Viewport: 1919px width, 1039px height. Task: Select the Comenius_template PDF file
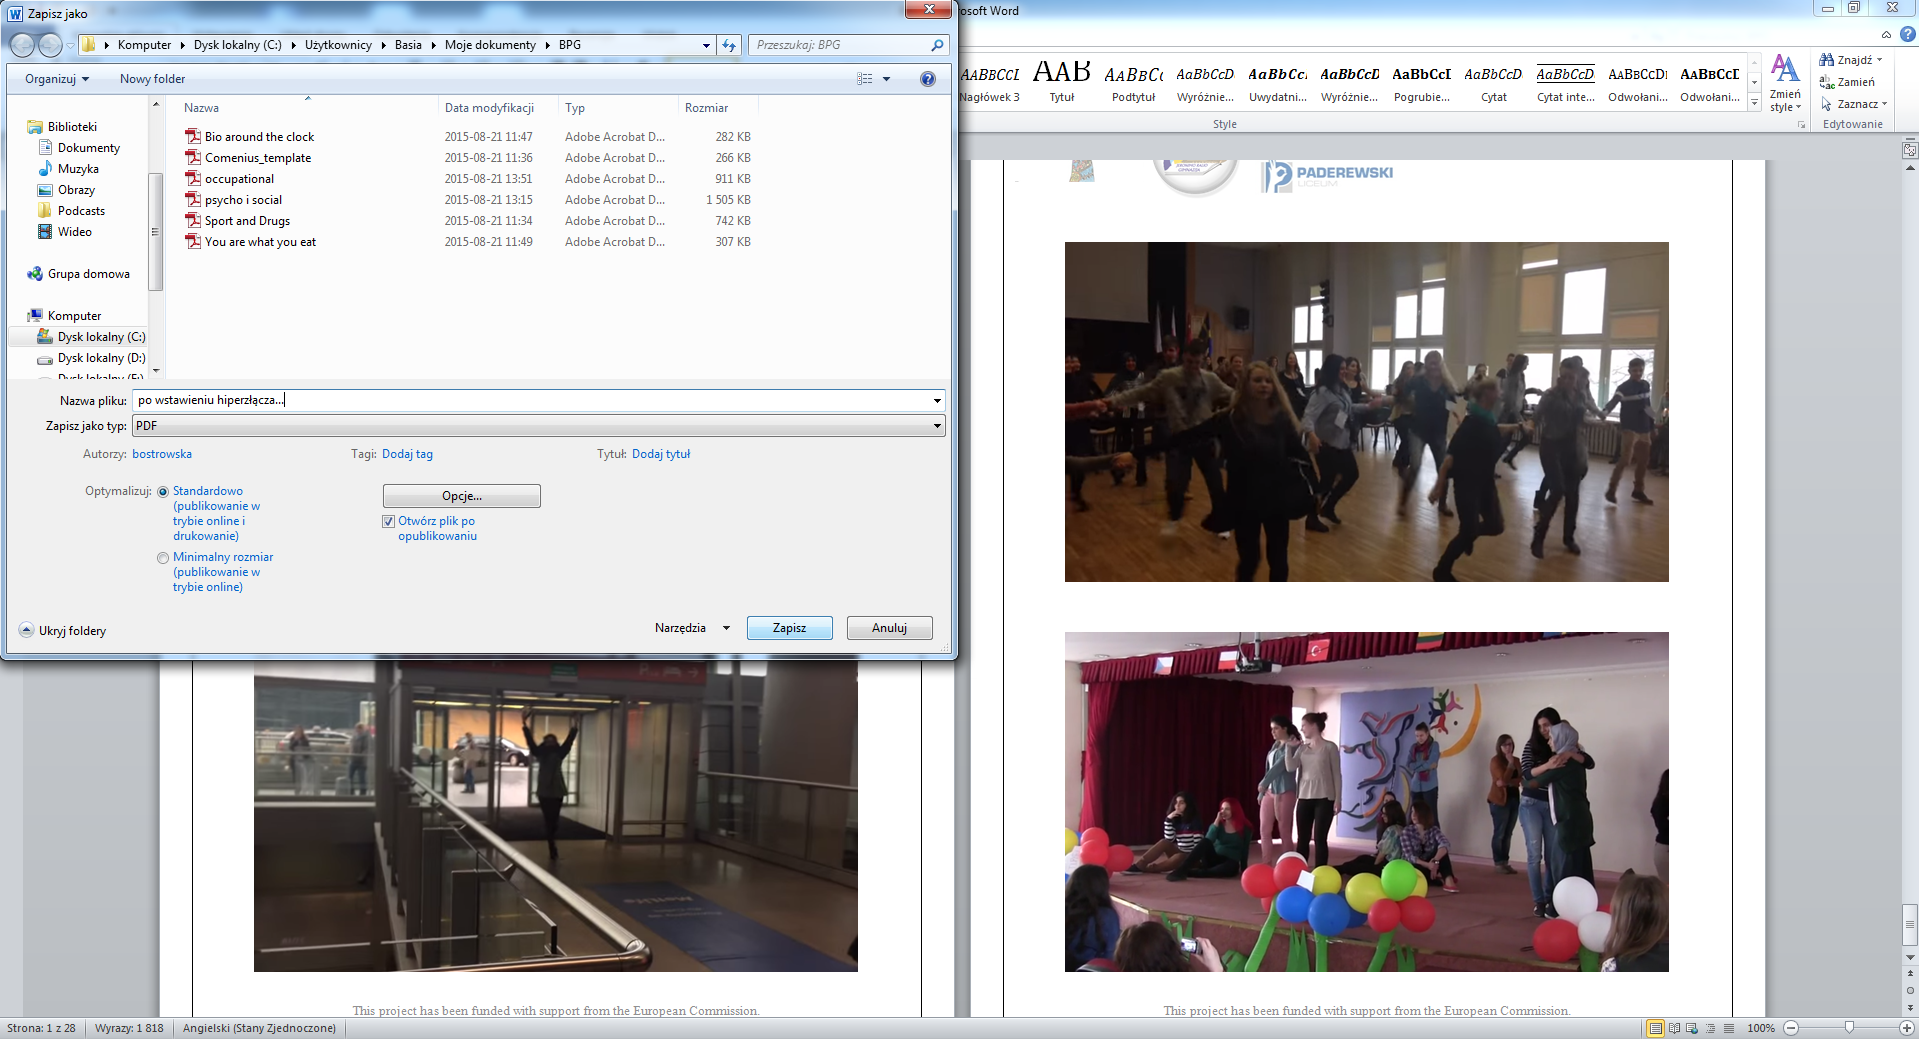pyautogui.click(x=258, y=158)
